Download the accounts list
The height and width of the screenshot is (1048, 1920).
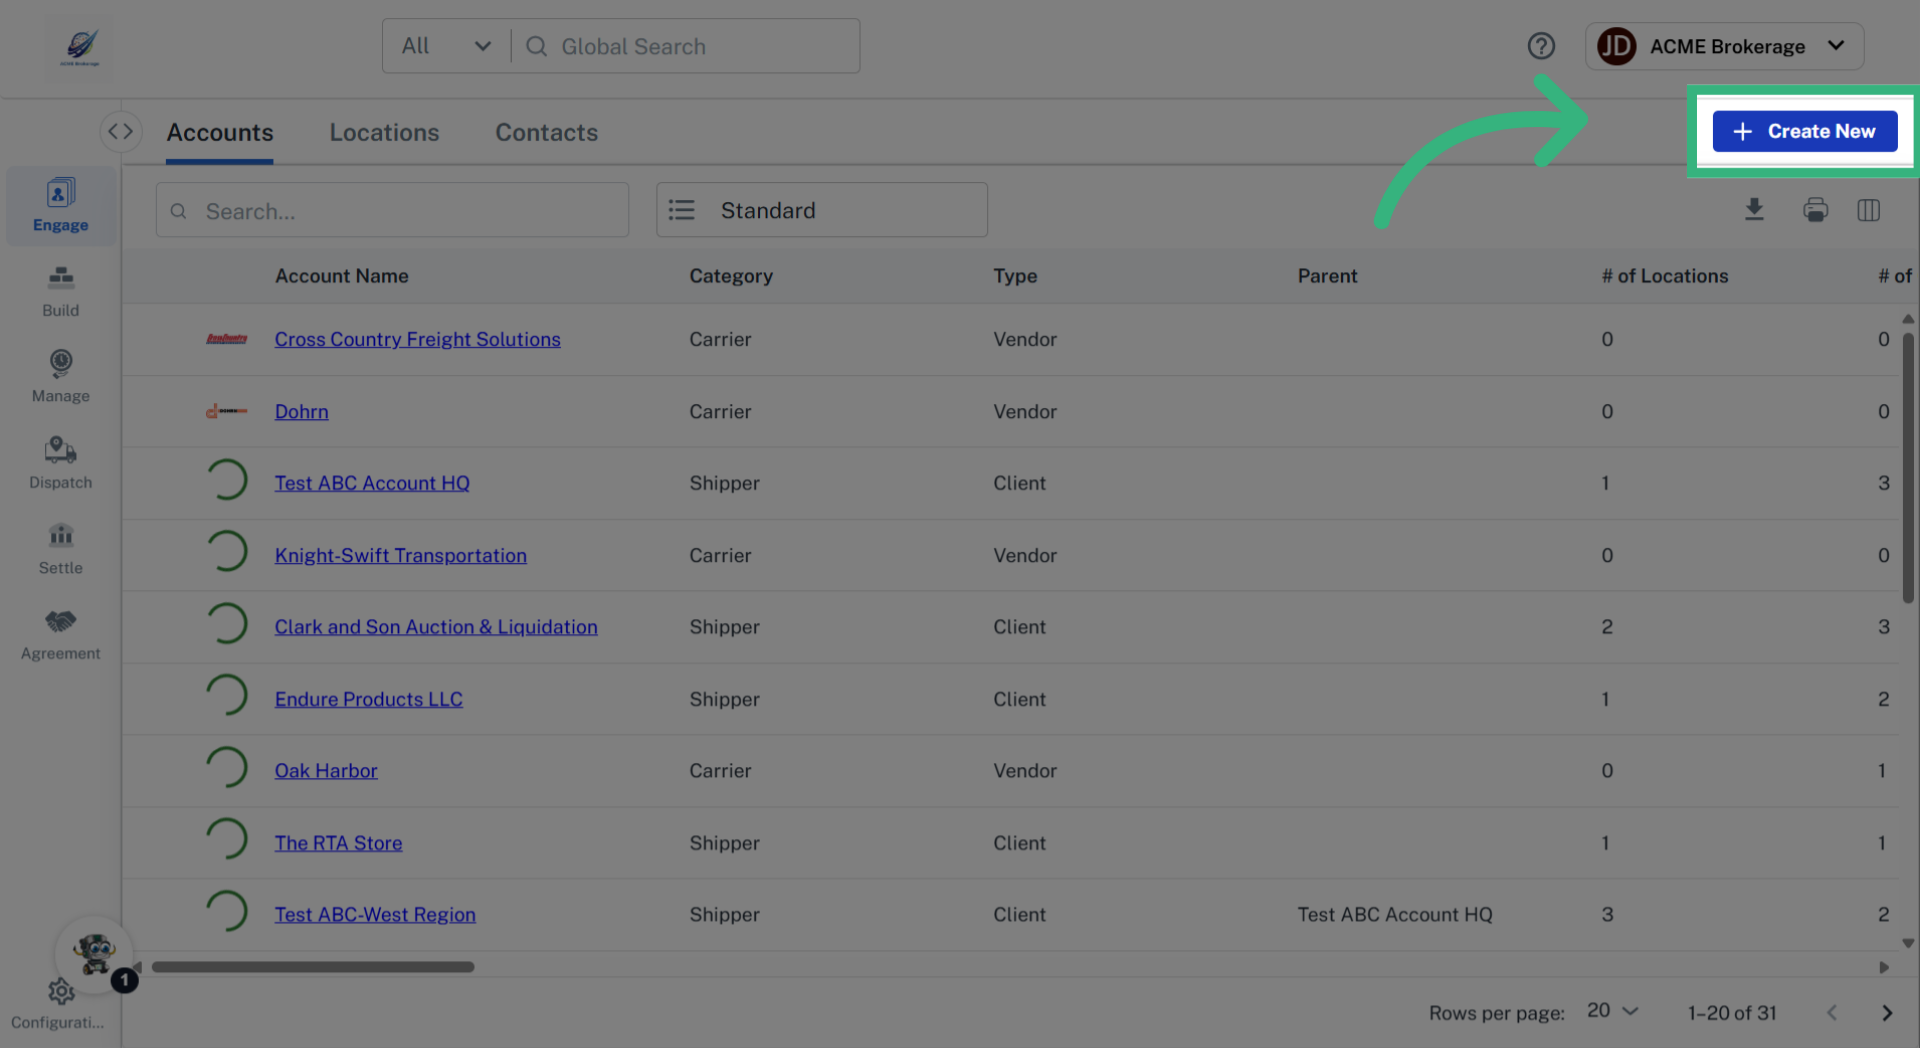1754,210
